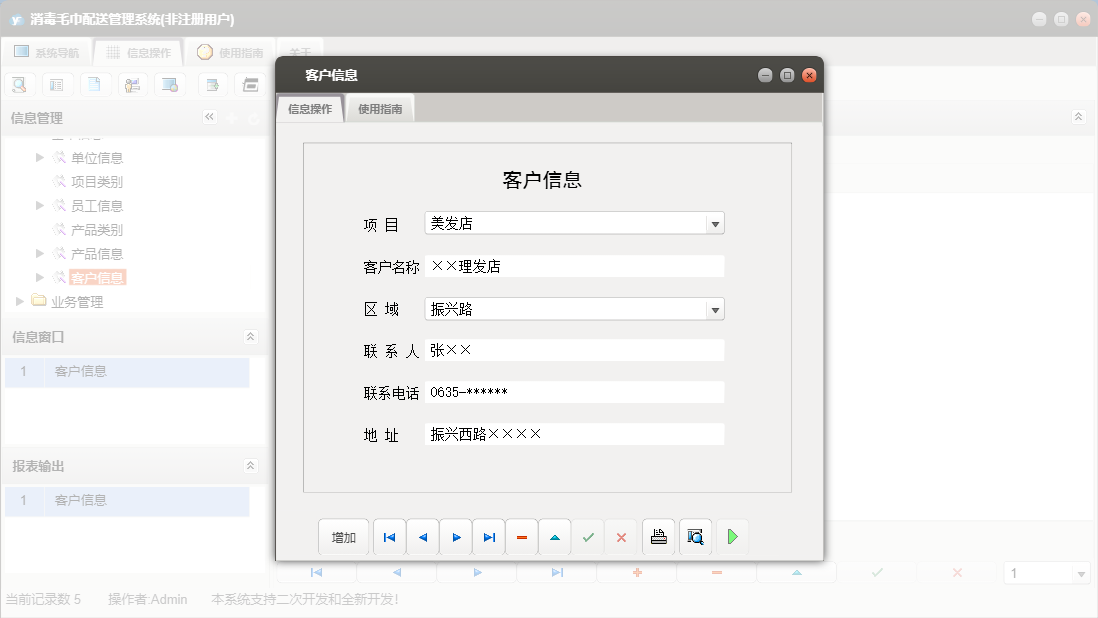Open the 项目 dropdown showing 美发店
Screen dimensions: 1098x618
[x=715, y=223]
